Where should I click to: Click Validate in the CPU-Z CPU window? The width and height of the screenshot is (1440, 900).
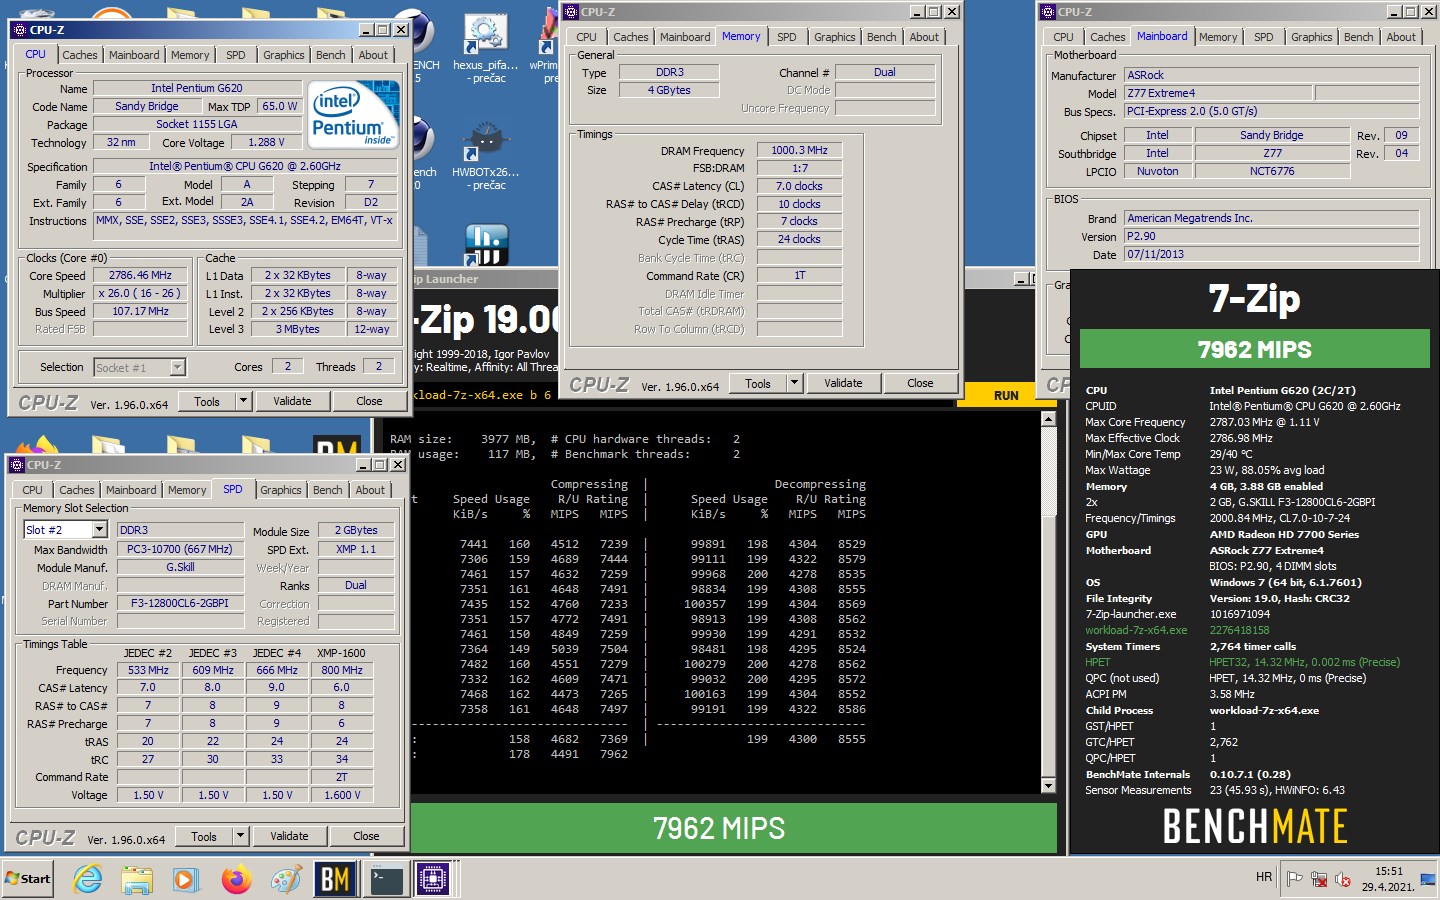click(x=292, y=401)
